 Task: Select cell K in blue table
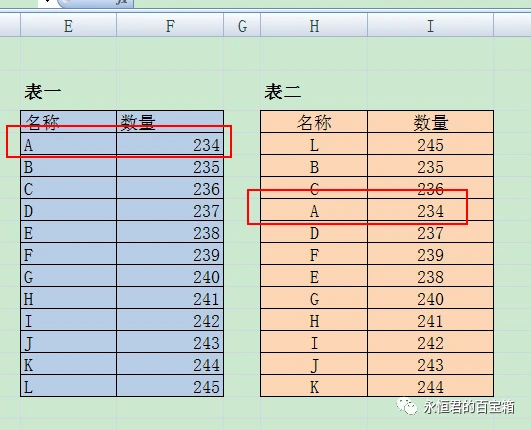(68, 364)
